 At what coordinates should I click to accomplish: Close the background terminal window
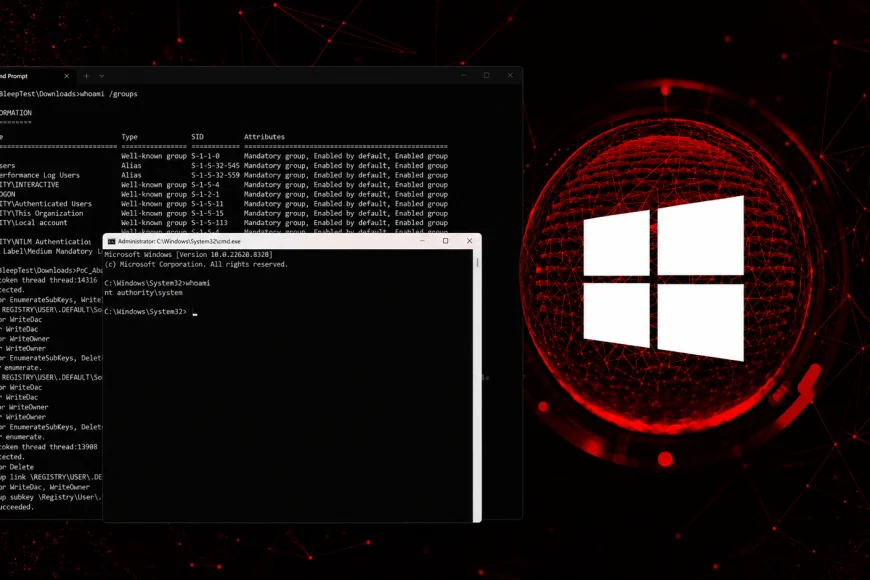(510, 75)
